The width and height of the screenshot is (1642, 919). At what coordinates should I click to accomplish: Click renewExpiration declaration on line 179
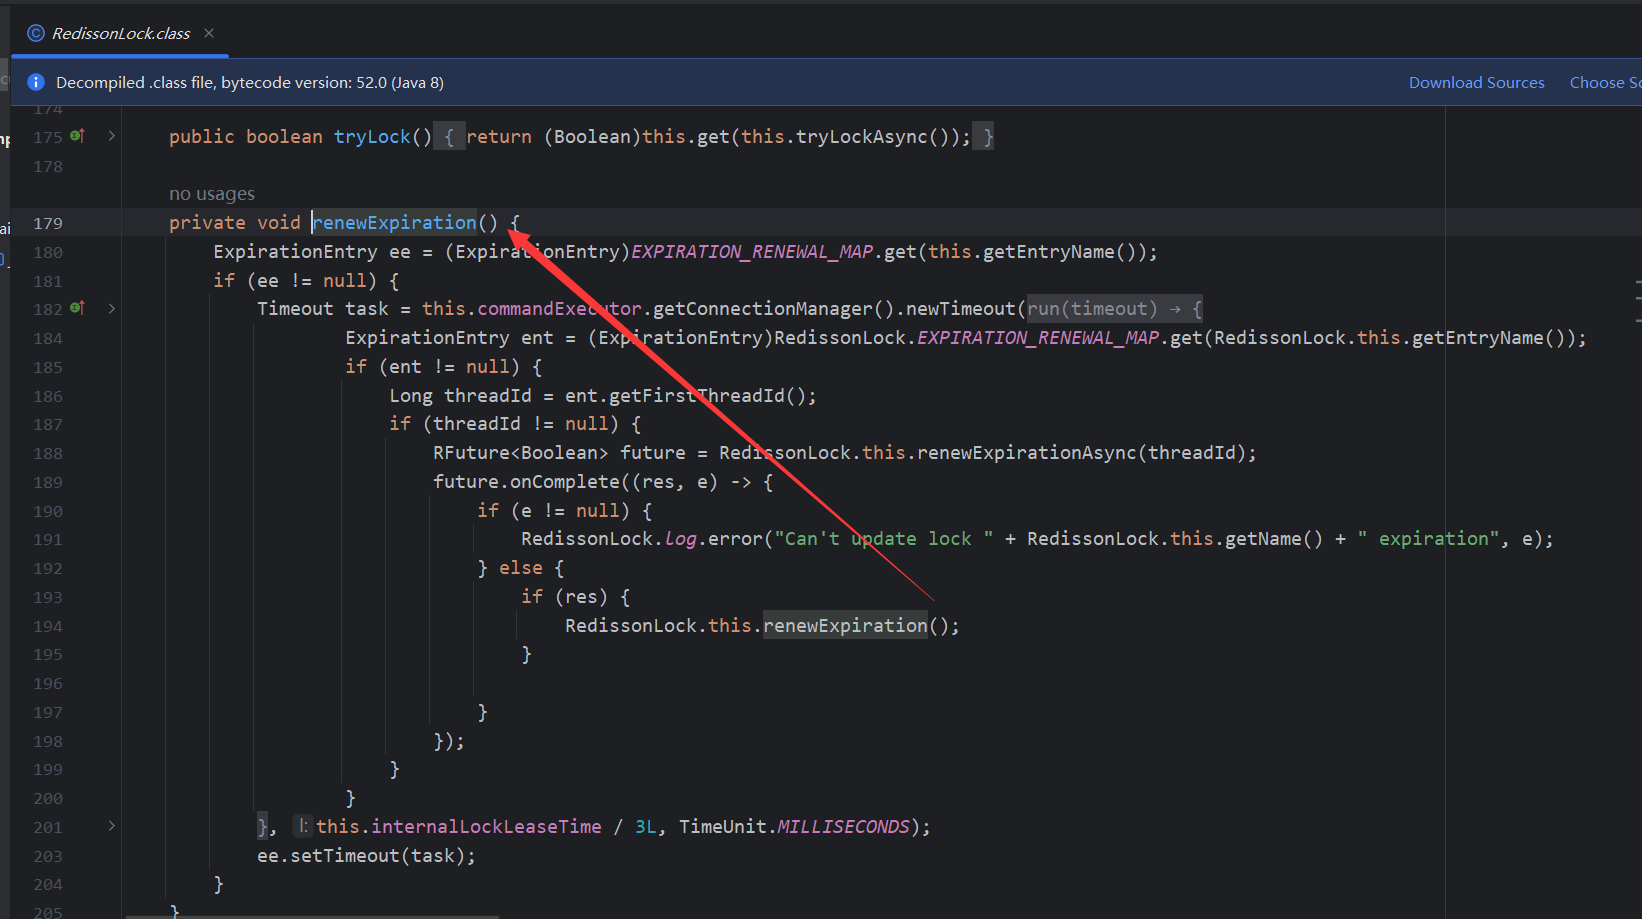click(x=394, y=223)
